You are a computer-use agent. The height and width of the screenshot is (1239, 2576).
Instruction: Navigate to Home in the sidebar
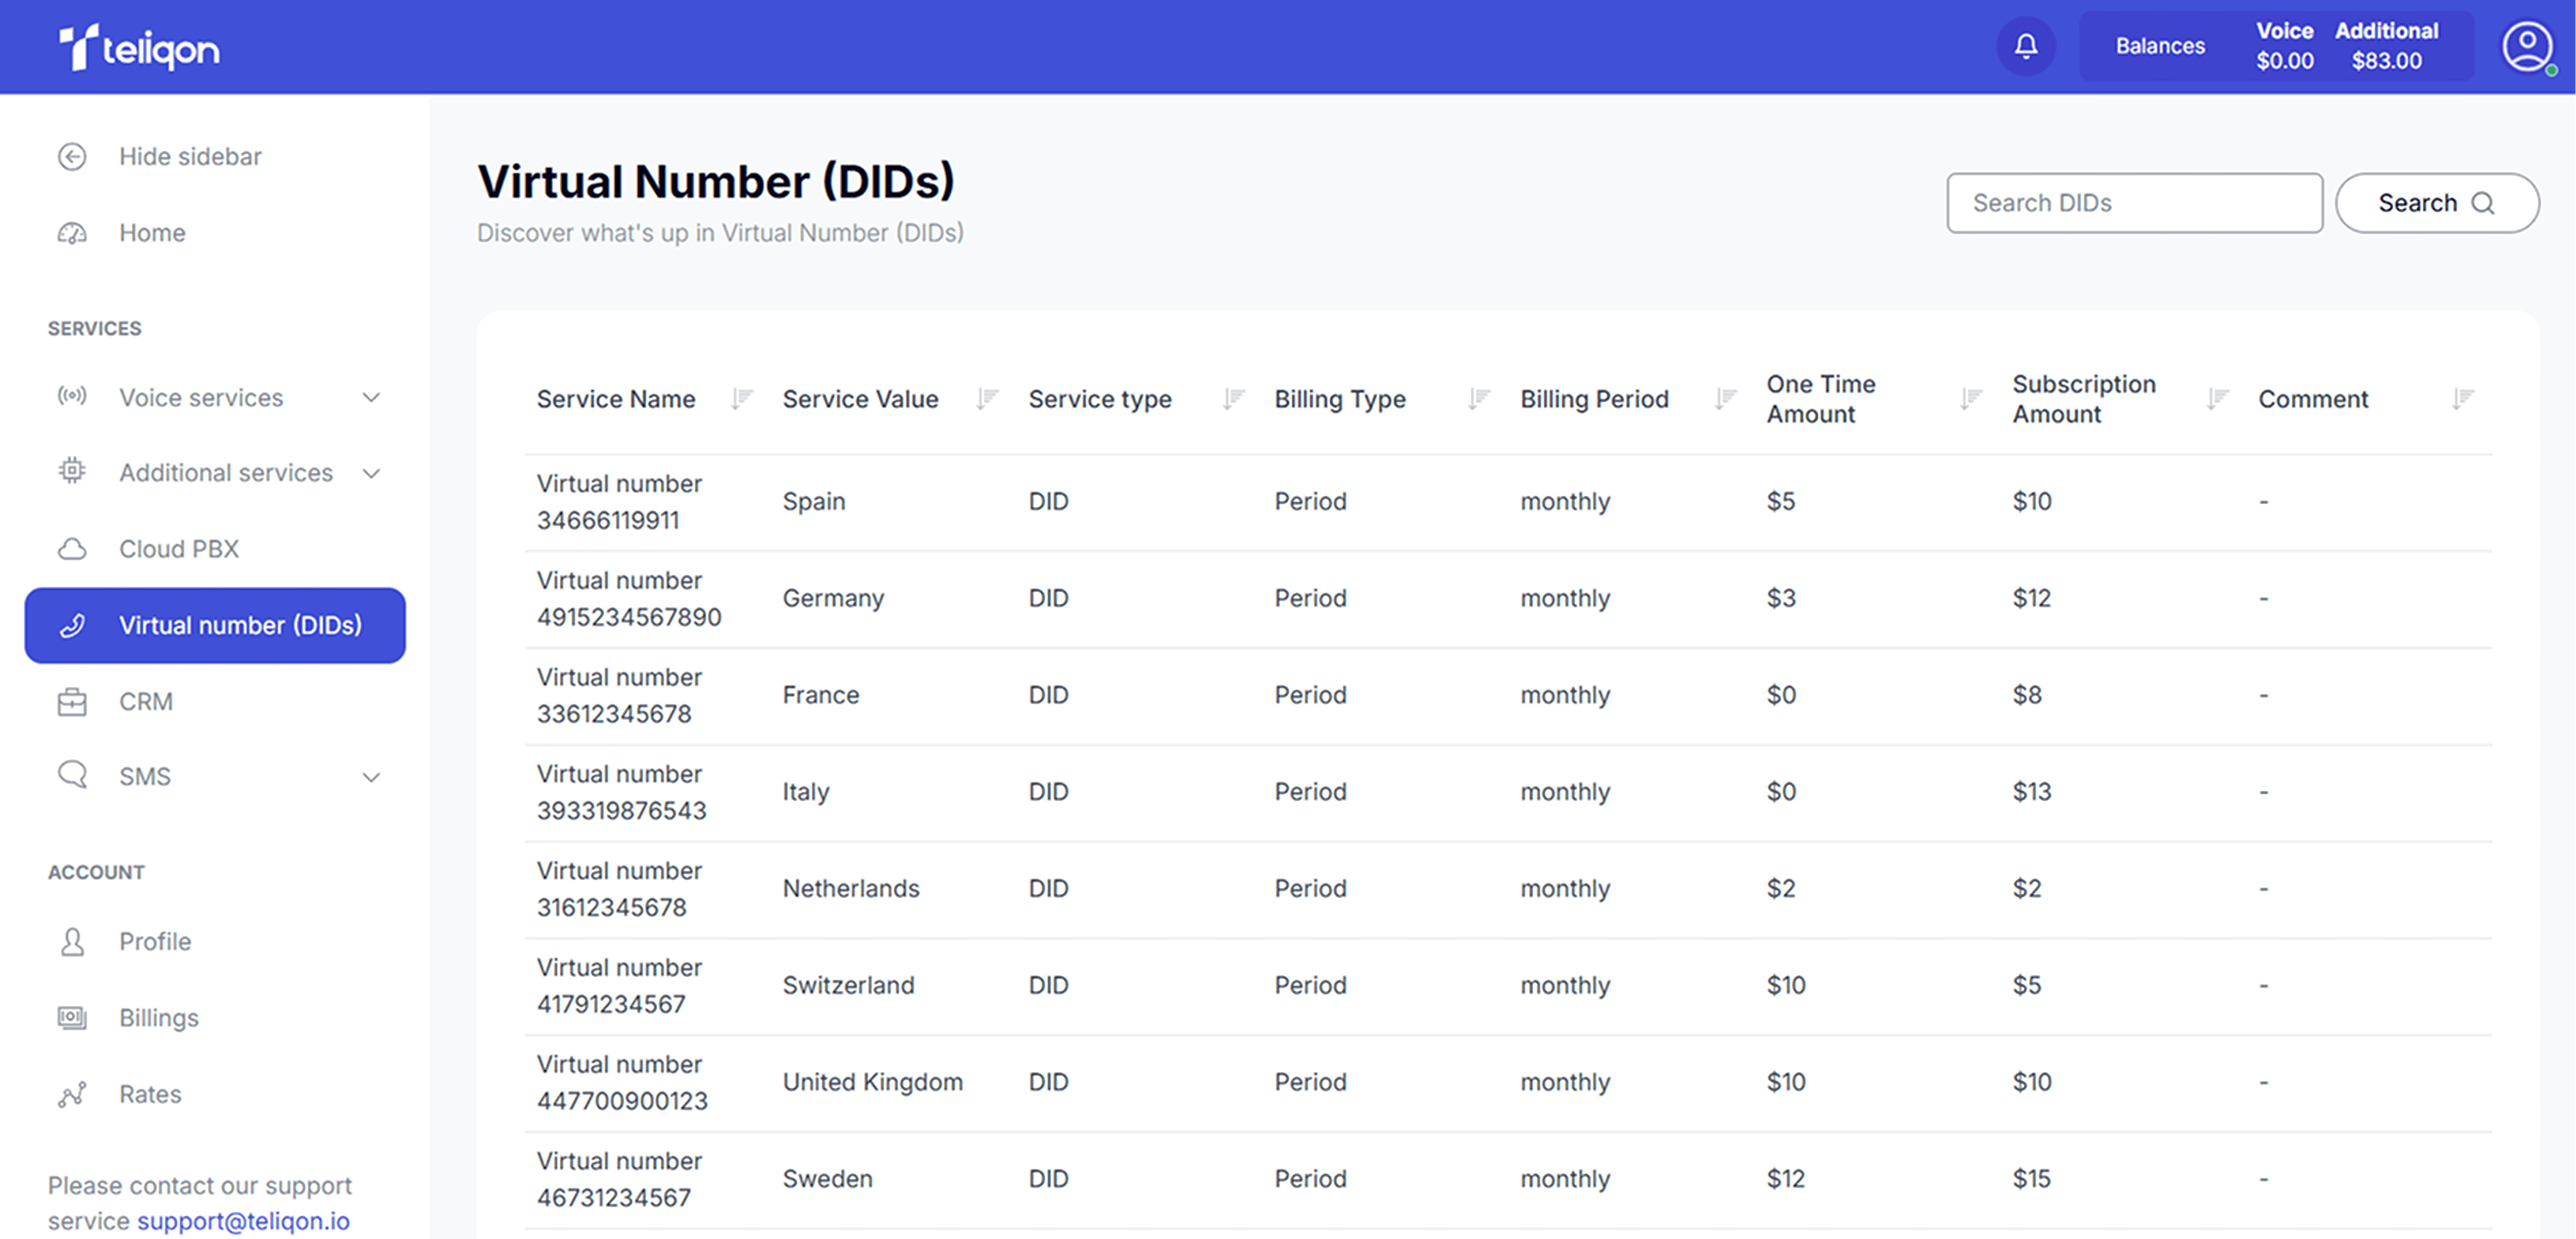tap(151, 232)
